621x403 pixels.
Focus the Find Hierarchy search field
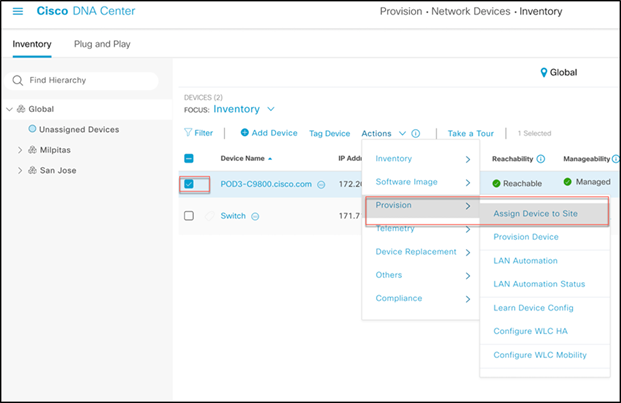coord(82,80)
